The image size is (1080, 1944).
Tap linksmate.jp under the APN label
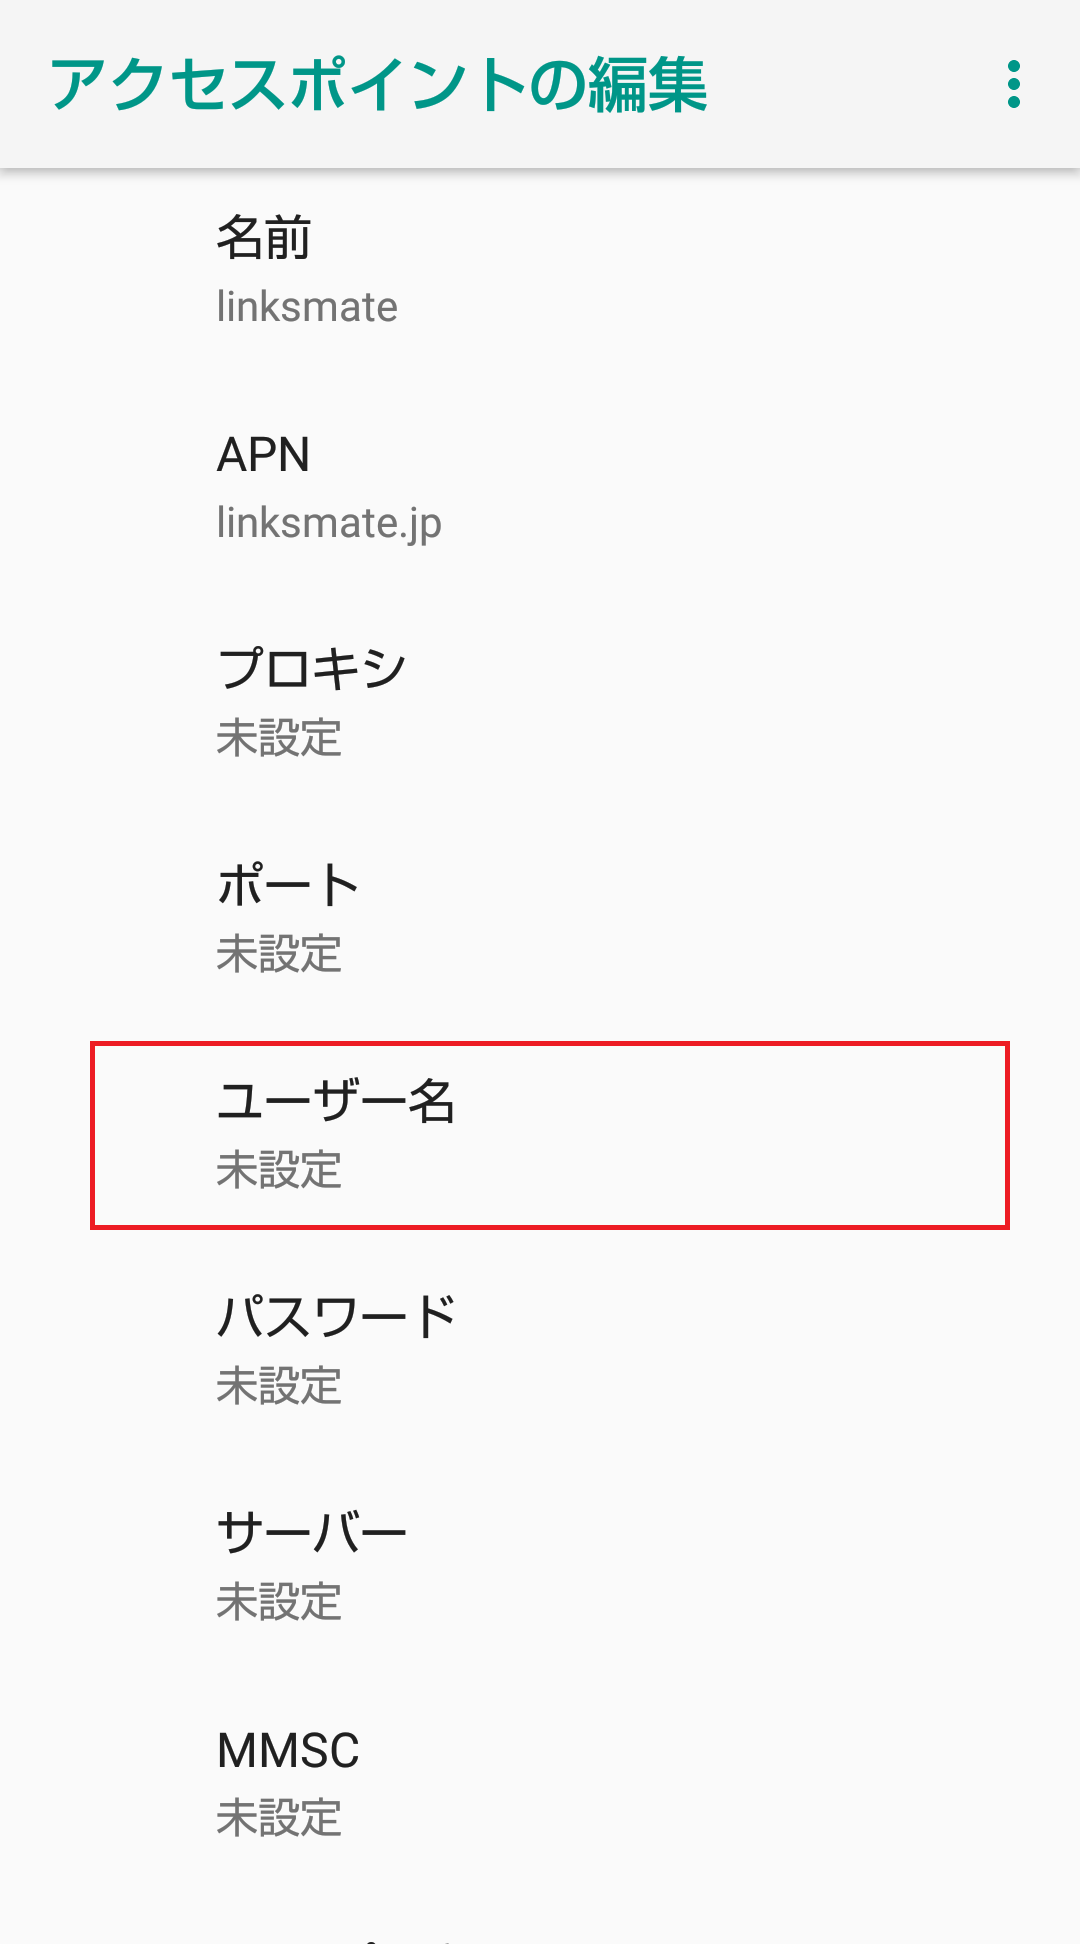[x=330, y=521]
